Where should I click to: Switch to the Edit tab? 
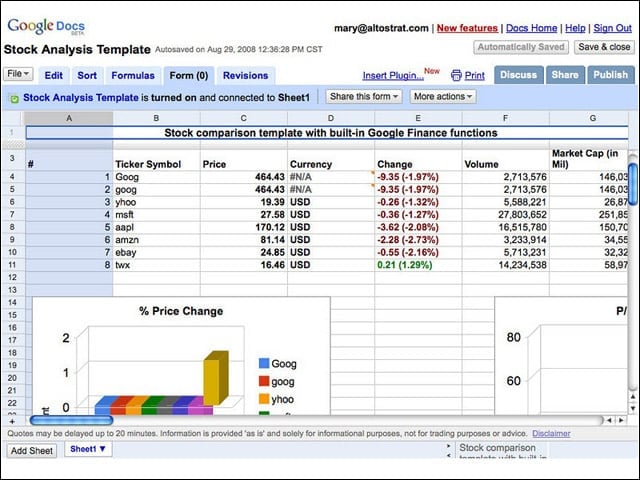point(53,76)
